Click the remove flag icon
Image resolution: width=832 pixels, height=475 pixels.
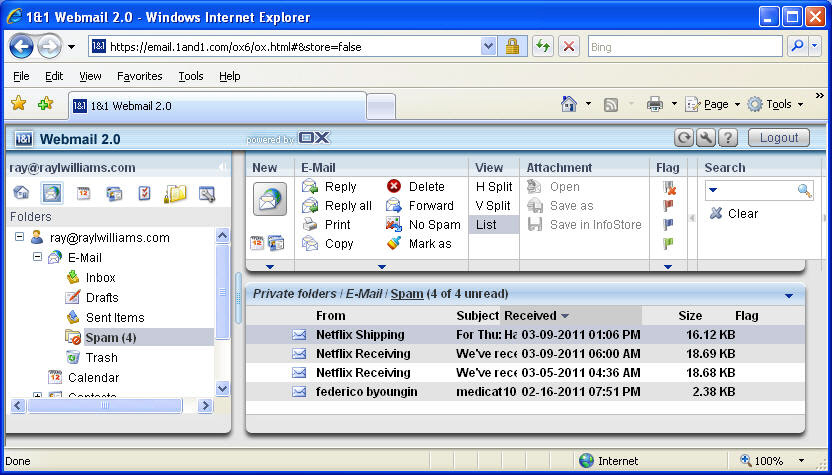668,187
